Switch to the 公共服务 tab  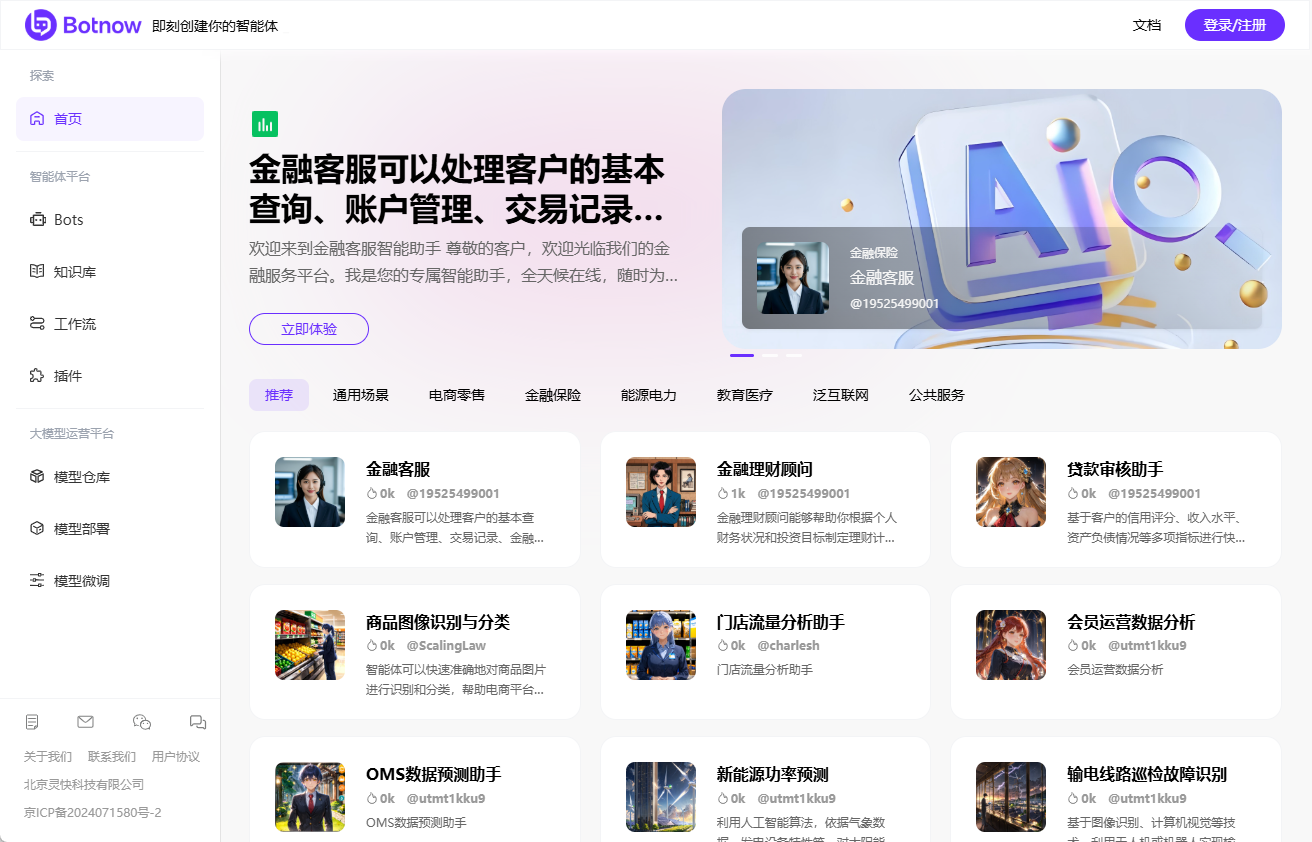[937, 395]
